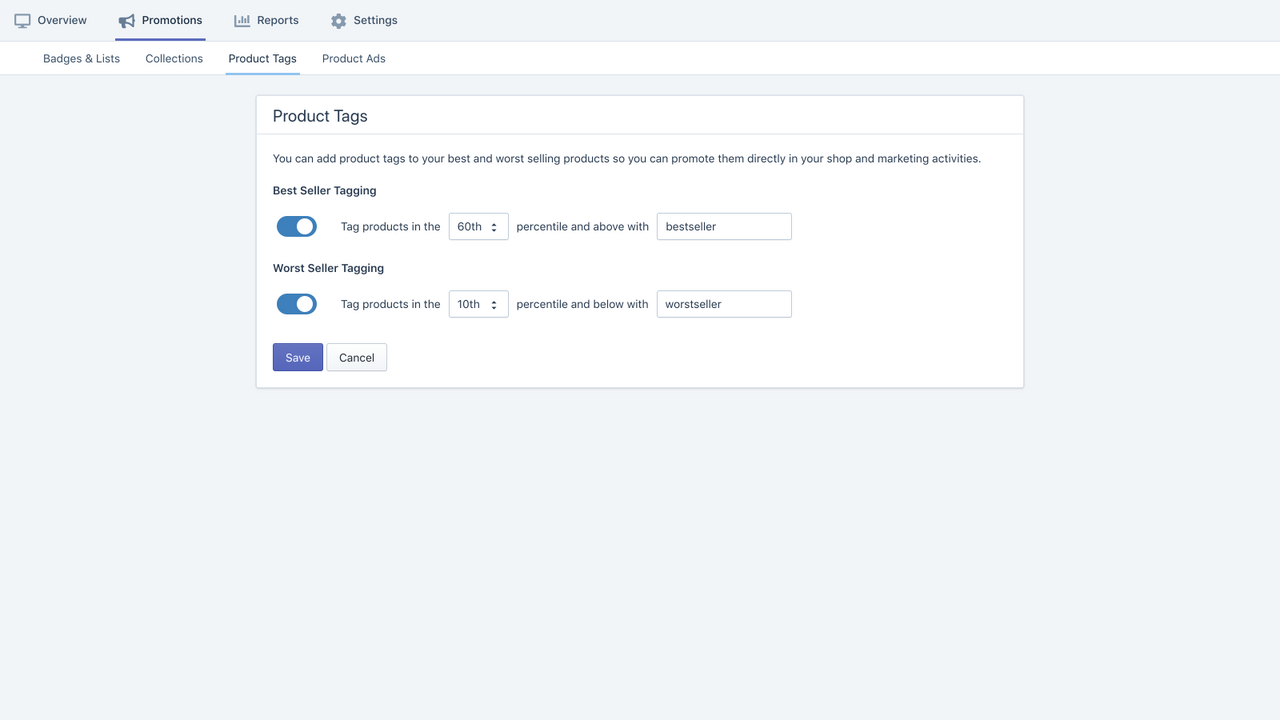Click the Reports bar chart icon
The width and height of the screenshot is (1280, 720).
tap(242, 20)
